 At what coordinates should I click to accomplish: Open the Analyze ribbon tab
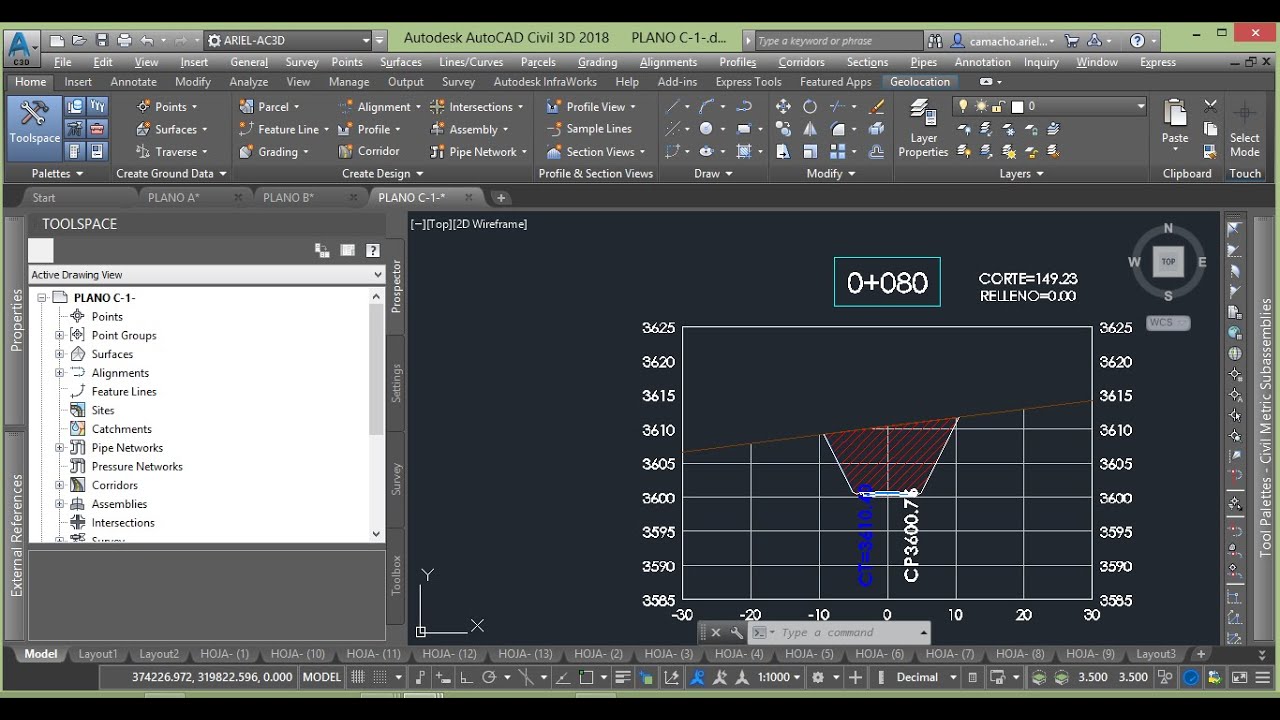tap(248, 82)
